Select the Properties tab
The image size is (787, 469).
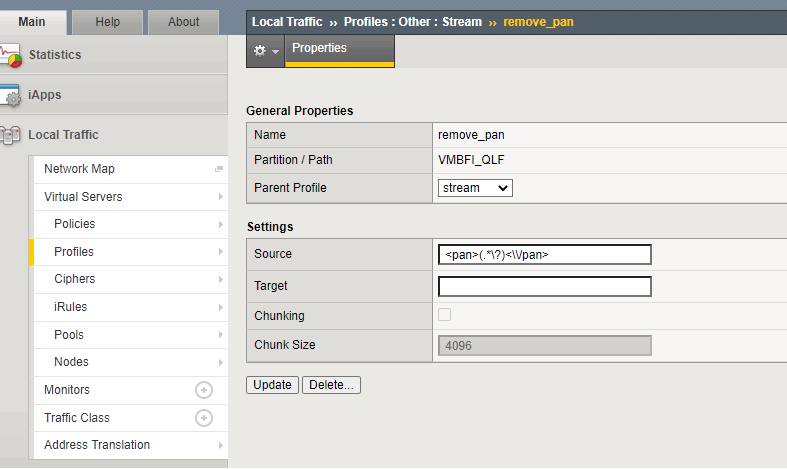point(320,48)
